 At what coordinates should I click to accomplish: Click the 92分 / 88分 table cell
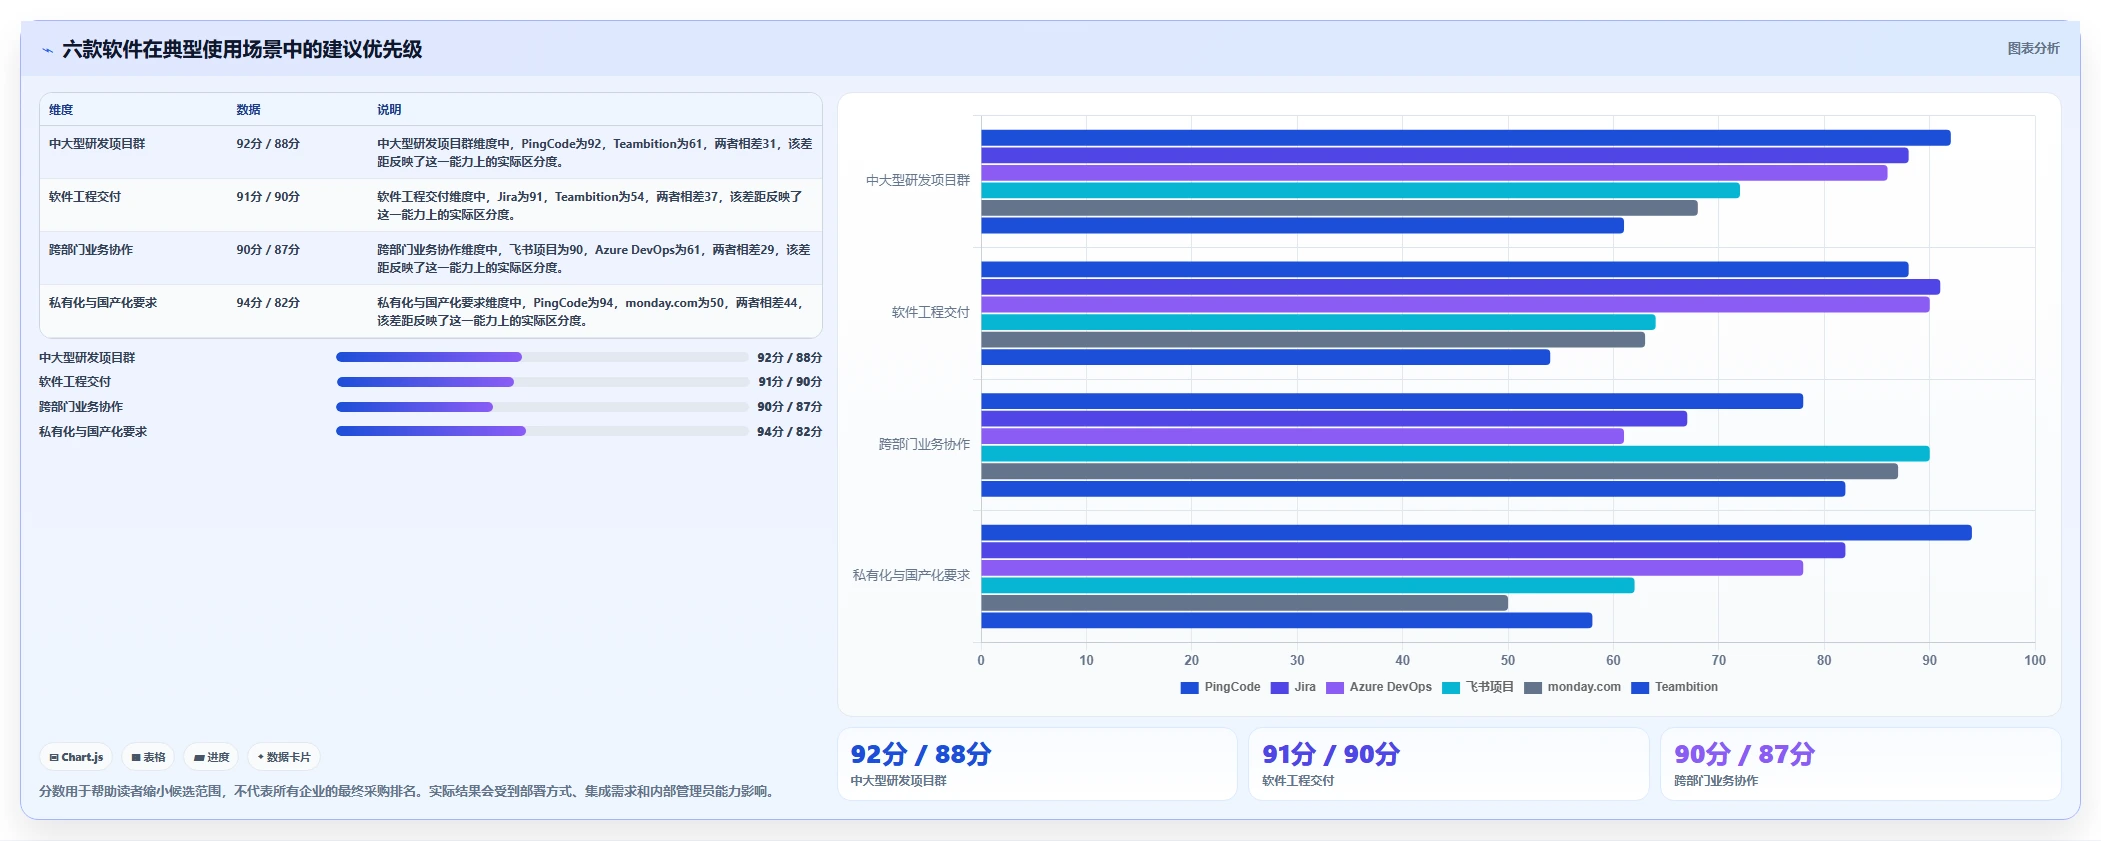pos(268,144)
